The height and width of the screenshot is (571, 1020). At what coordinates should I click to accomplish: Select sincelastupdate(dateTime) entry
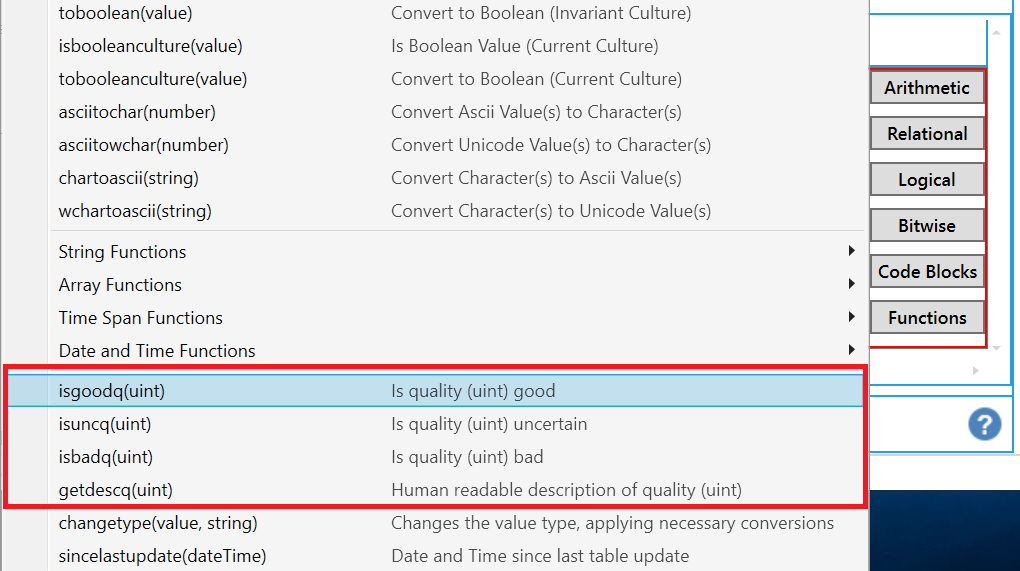coord(162,556)
